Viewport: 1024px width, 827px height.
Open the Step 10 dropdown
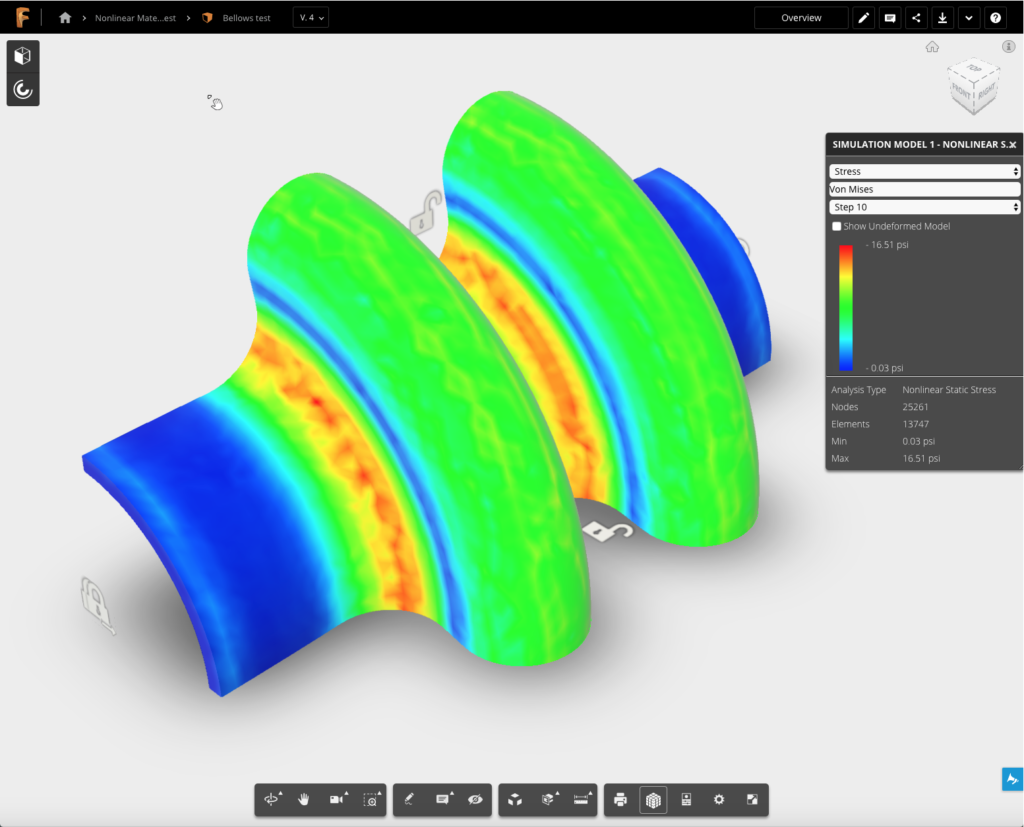924,207
